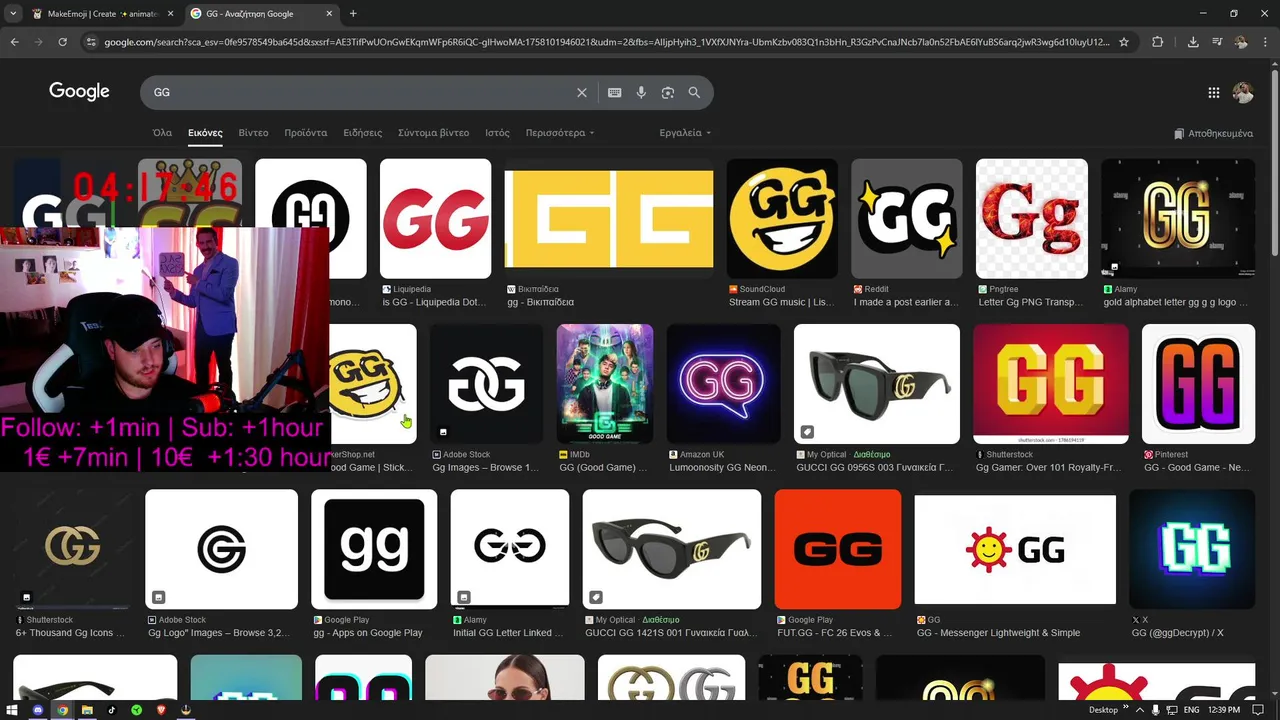Open the GG (@ggDecrypt) X image
The image size is (1280, 720).
point(1192,549)
